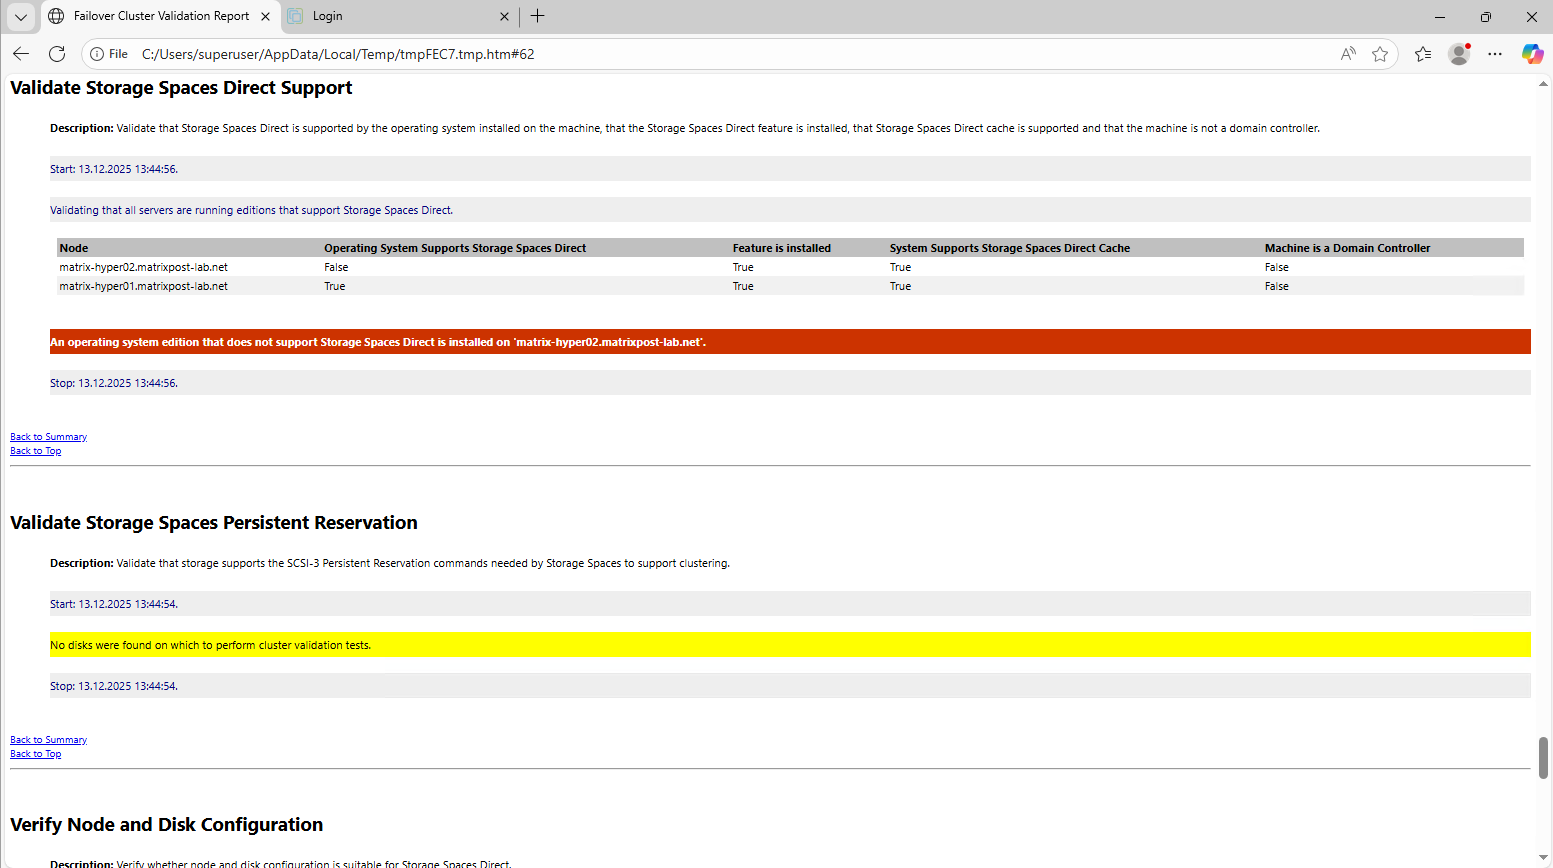
Task: Click System Supports Storage Spaces Direct Cache header
Action: (1010, 248)
